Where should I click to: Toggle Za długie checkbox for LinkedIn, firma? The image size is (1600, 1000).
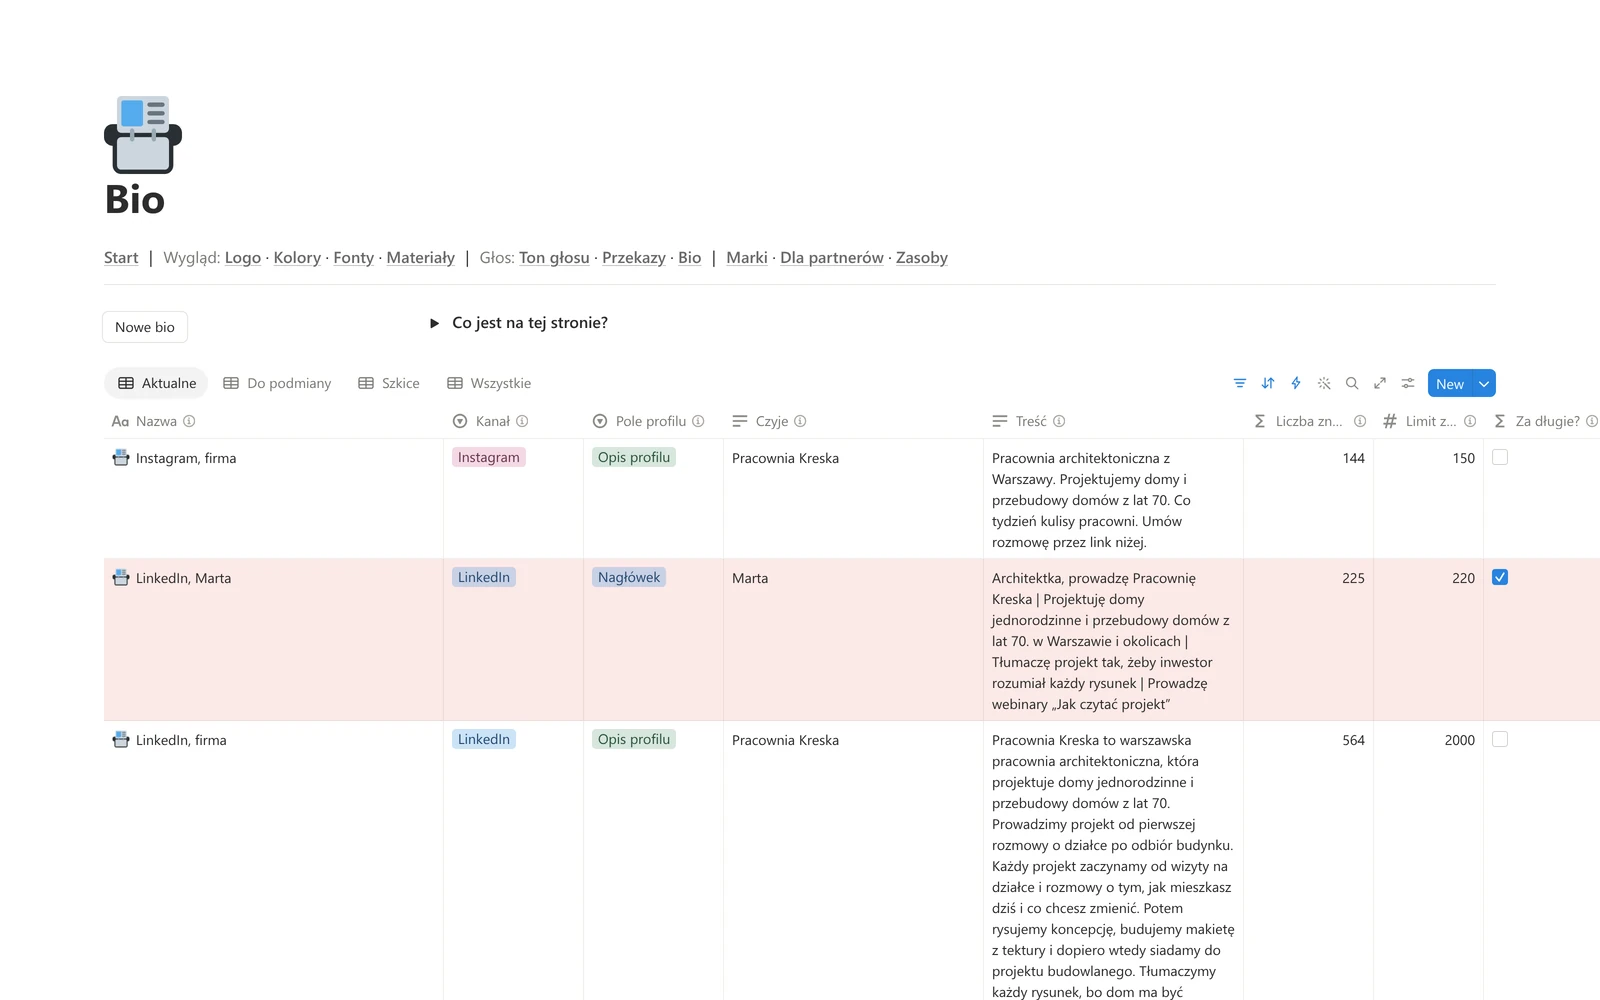pyautogui.click(x=1500, y=739)
